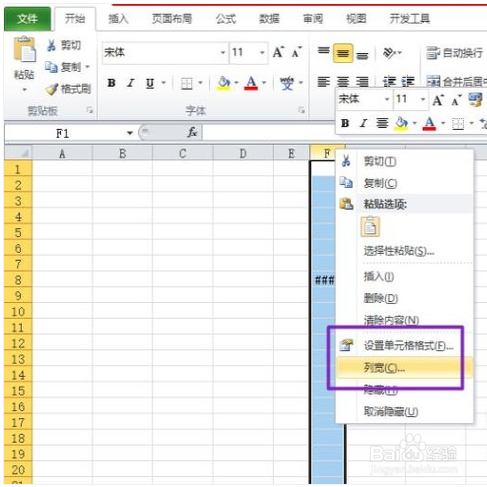Select the Format Painter brush
Image resolution: width=487 pixels, height=487 pixels.
point(52,89)
